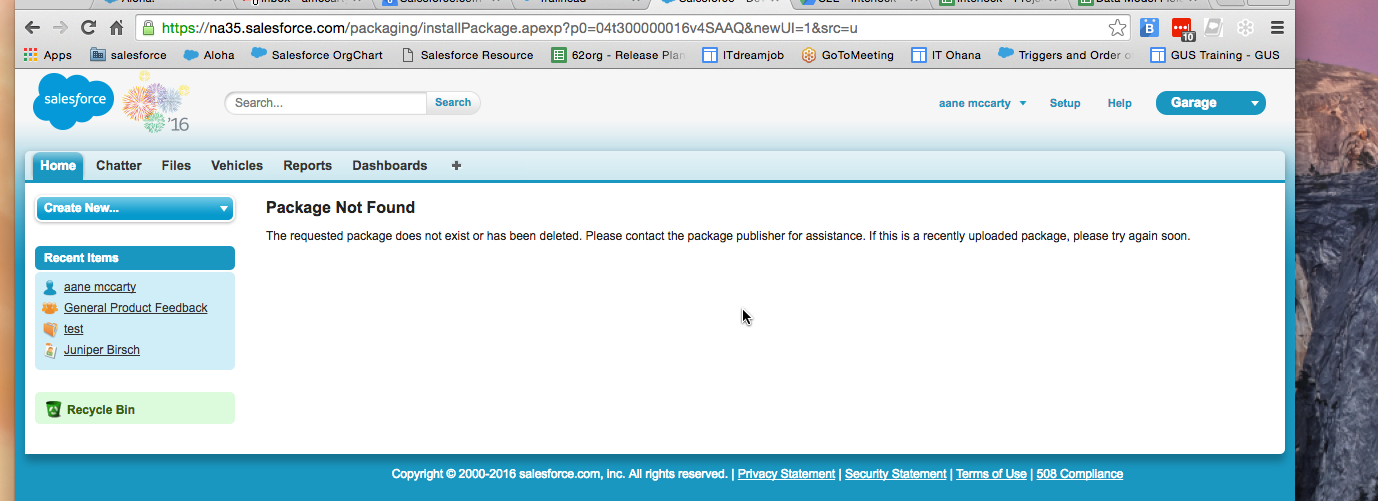Click the plus All Tabs icon
This screenshot has height=501, width=1378.
click(456, 166)
